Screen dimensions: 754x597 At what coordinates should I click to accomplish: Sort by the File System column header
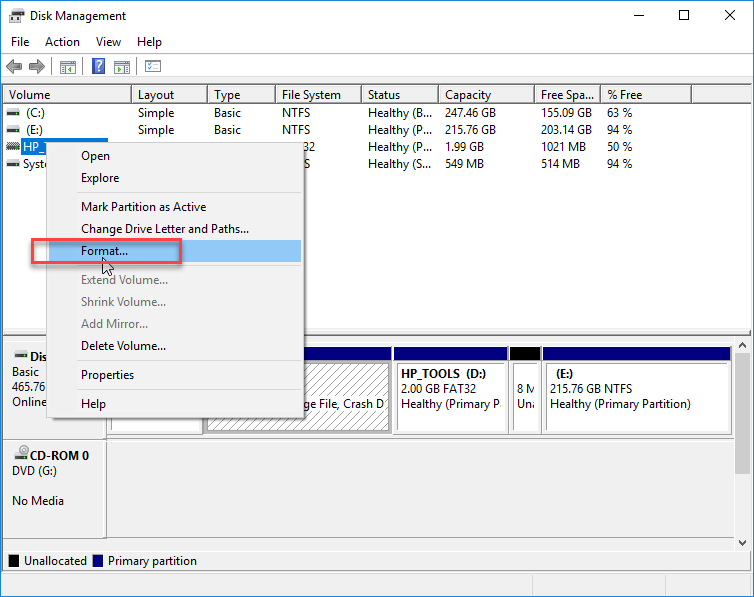point(311,95)
